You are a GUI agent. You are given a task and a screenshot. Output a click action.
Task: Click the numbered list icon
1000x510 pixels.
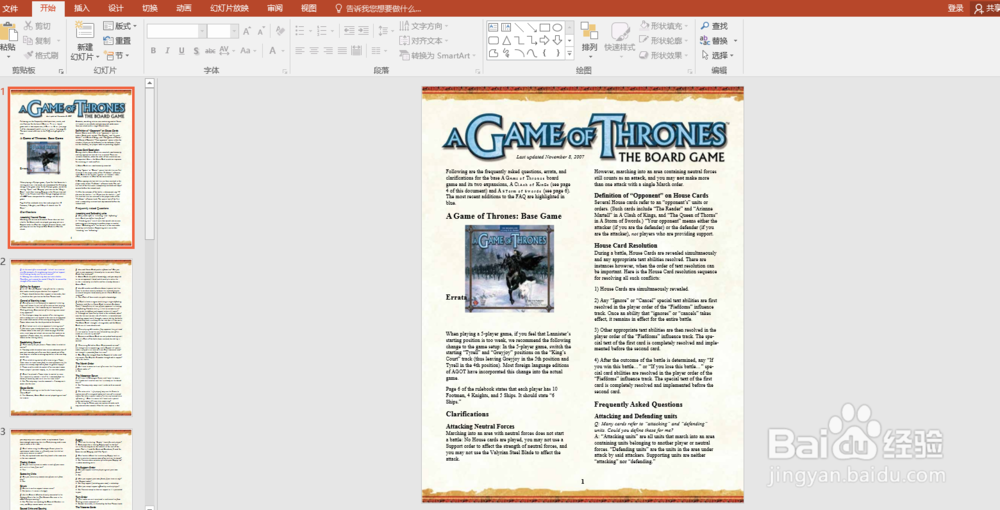(x=321, y=31)
